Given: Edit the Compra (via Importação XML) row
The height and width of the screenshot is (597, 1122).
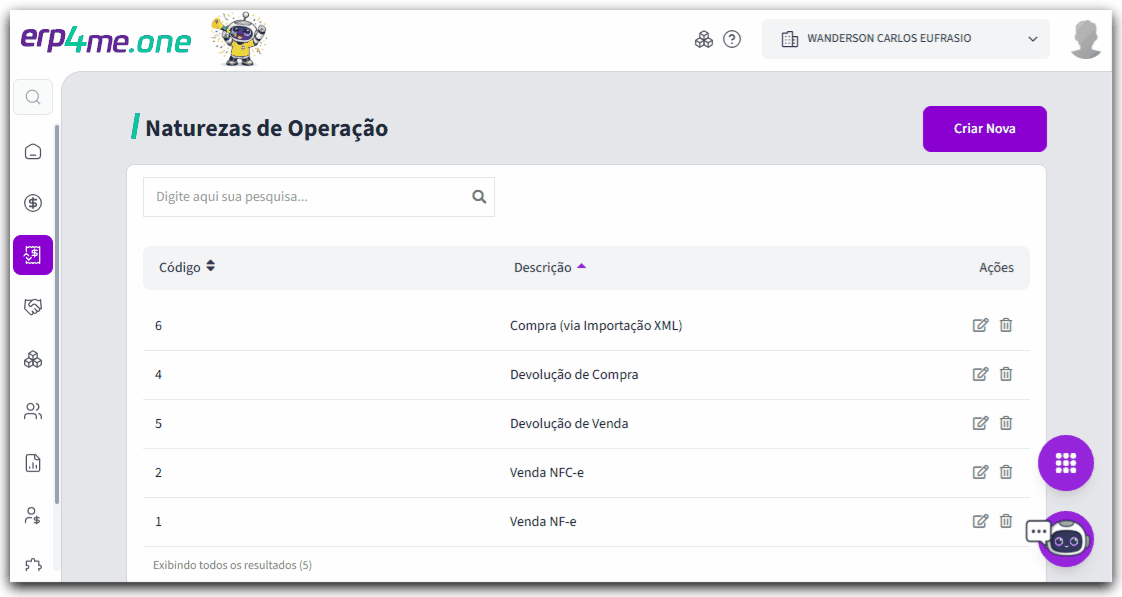Looking at the screenshot, I should (x=980, y=325).
